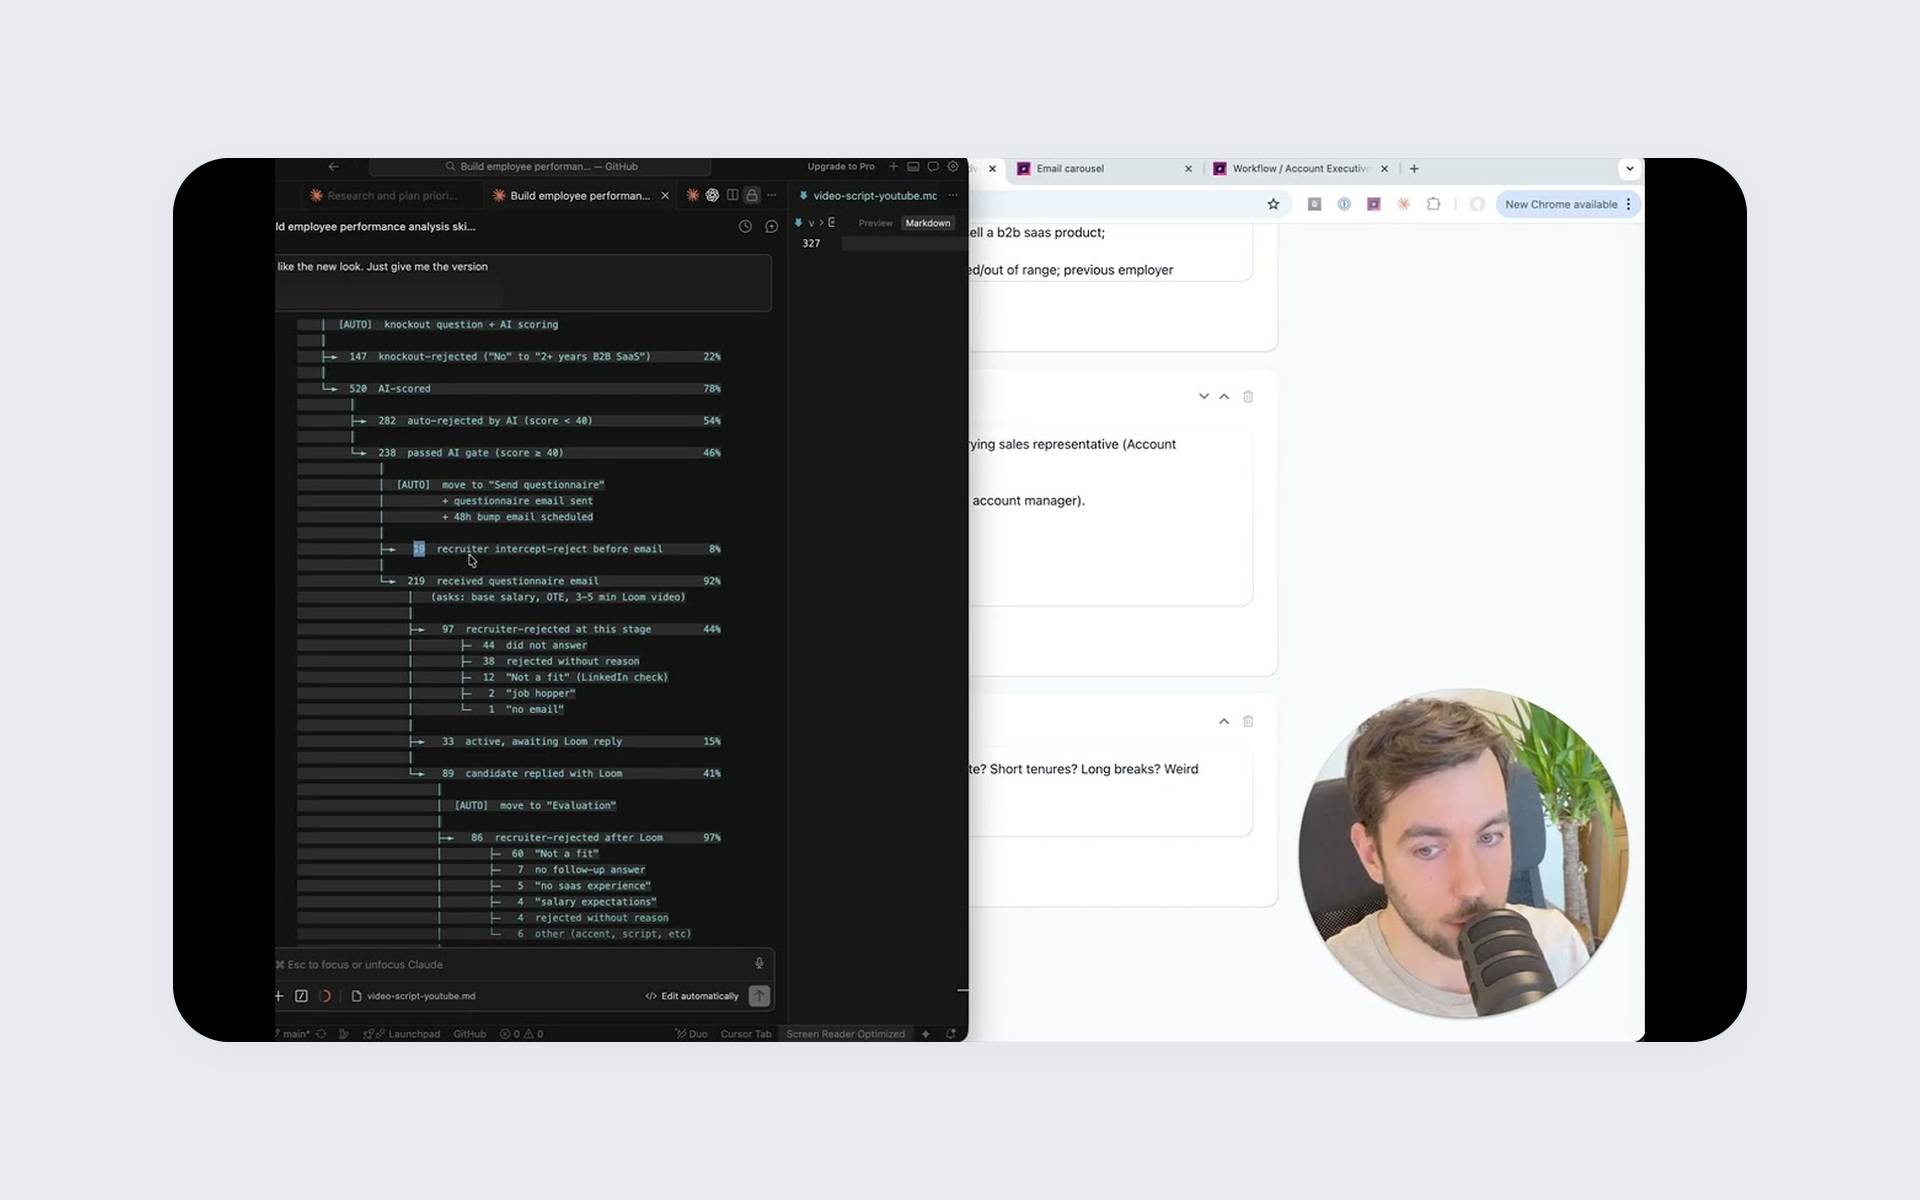
Task: Sync changes with the status bar sync icon
Action: 321,1034
